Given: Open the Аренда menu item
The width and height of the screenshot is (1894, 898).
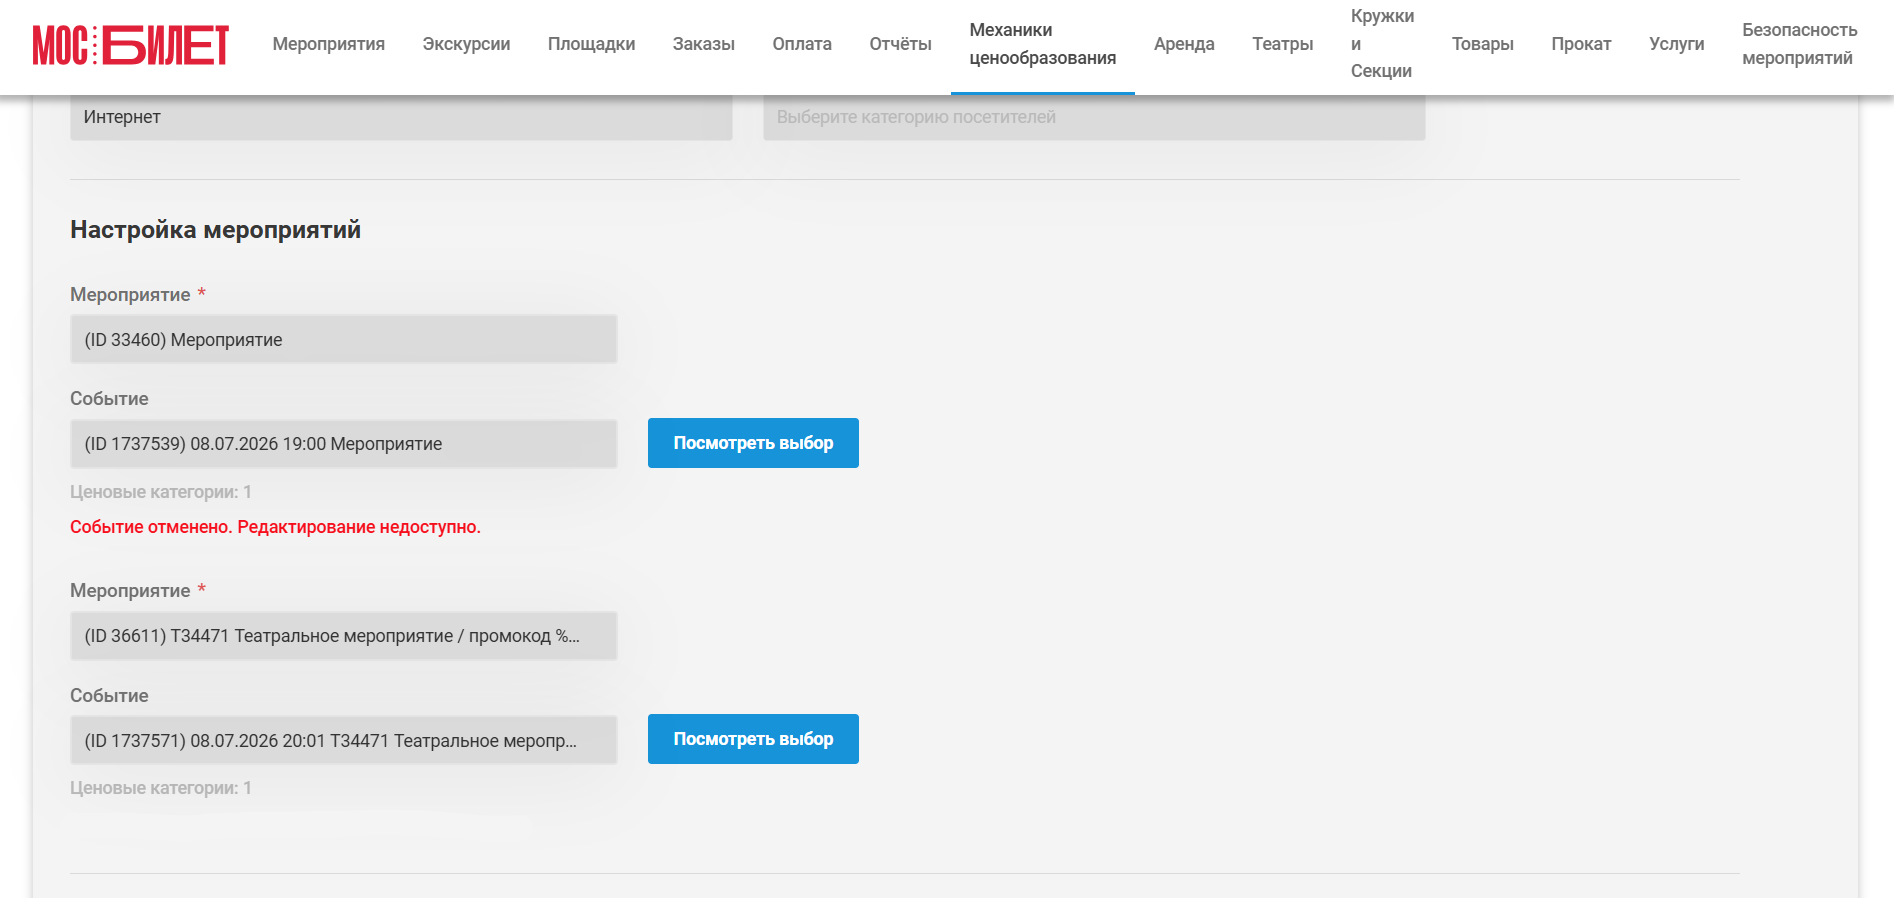Looking at the screenshot, I should 1184,44.
